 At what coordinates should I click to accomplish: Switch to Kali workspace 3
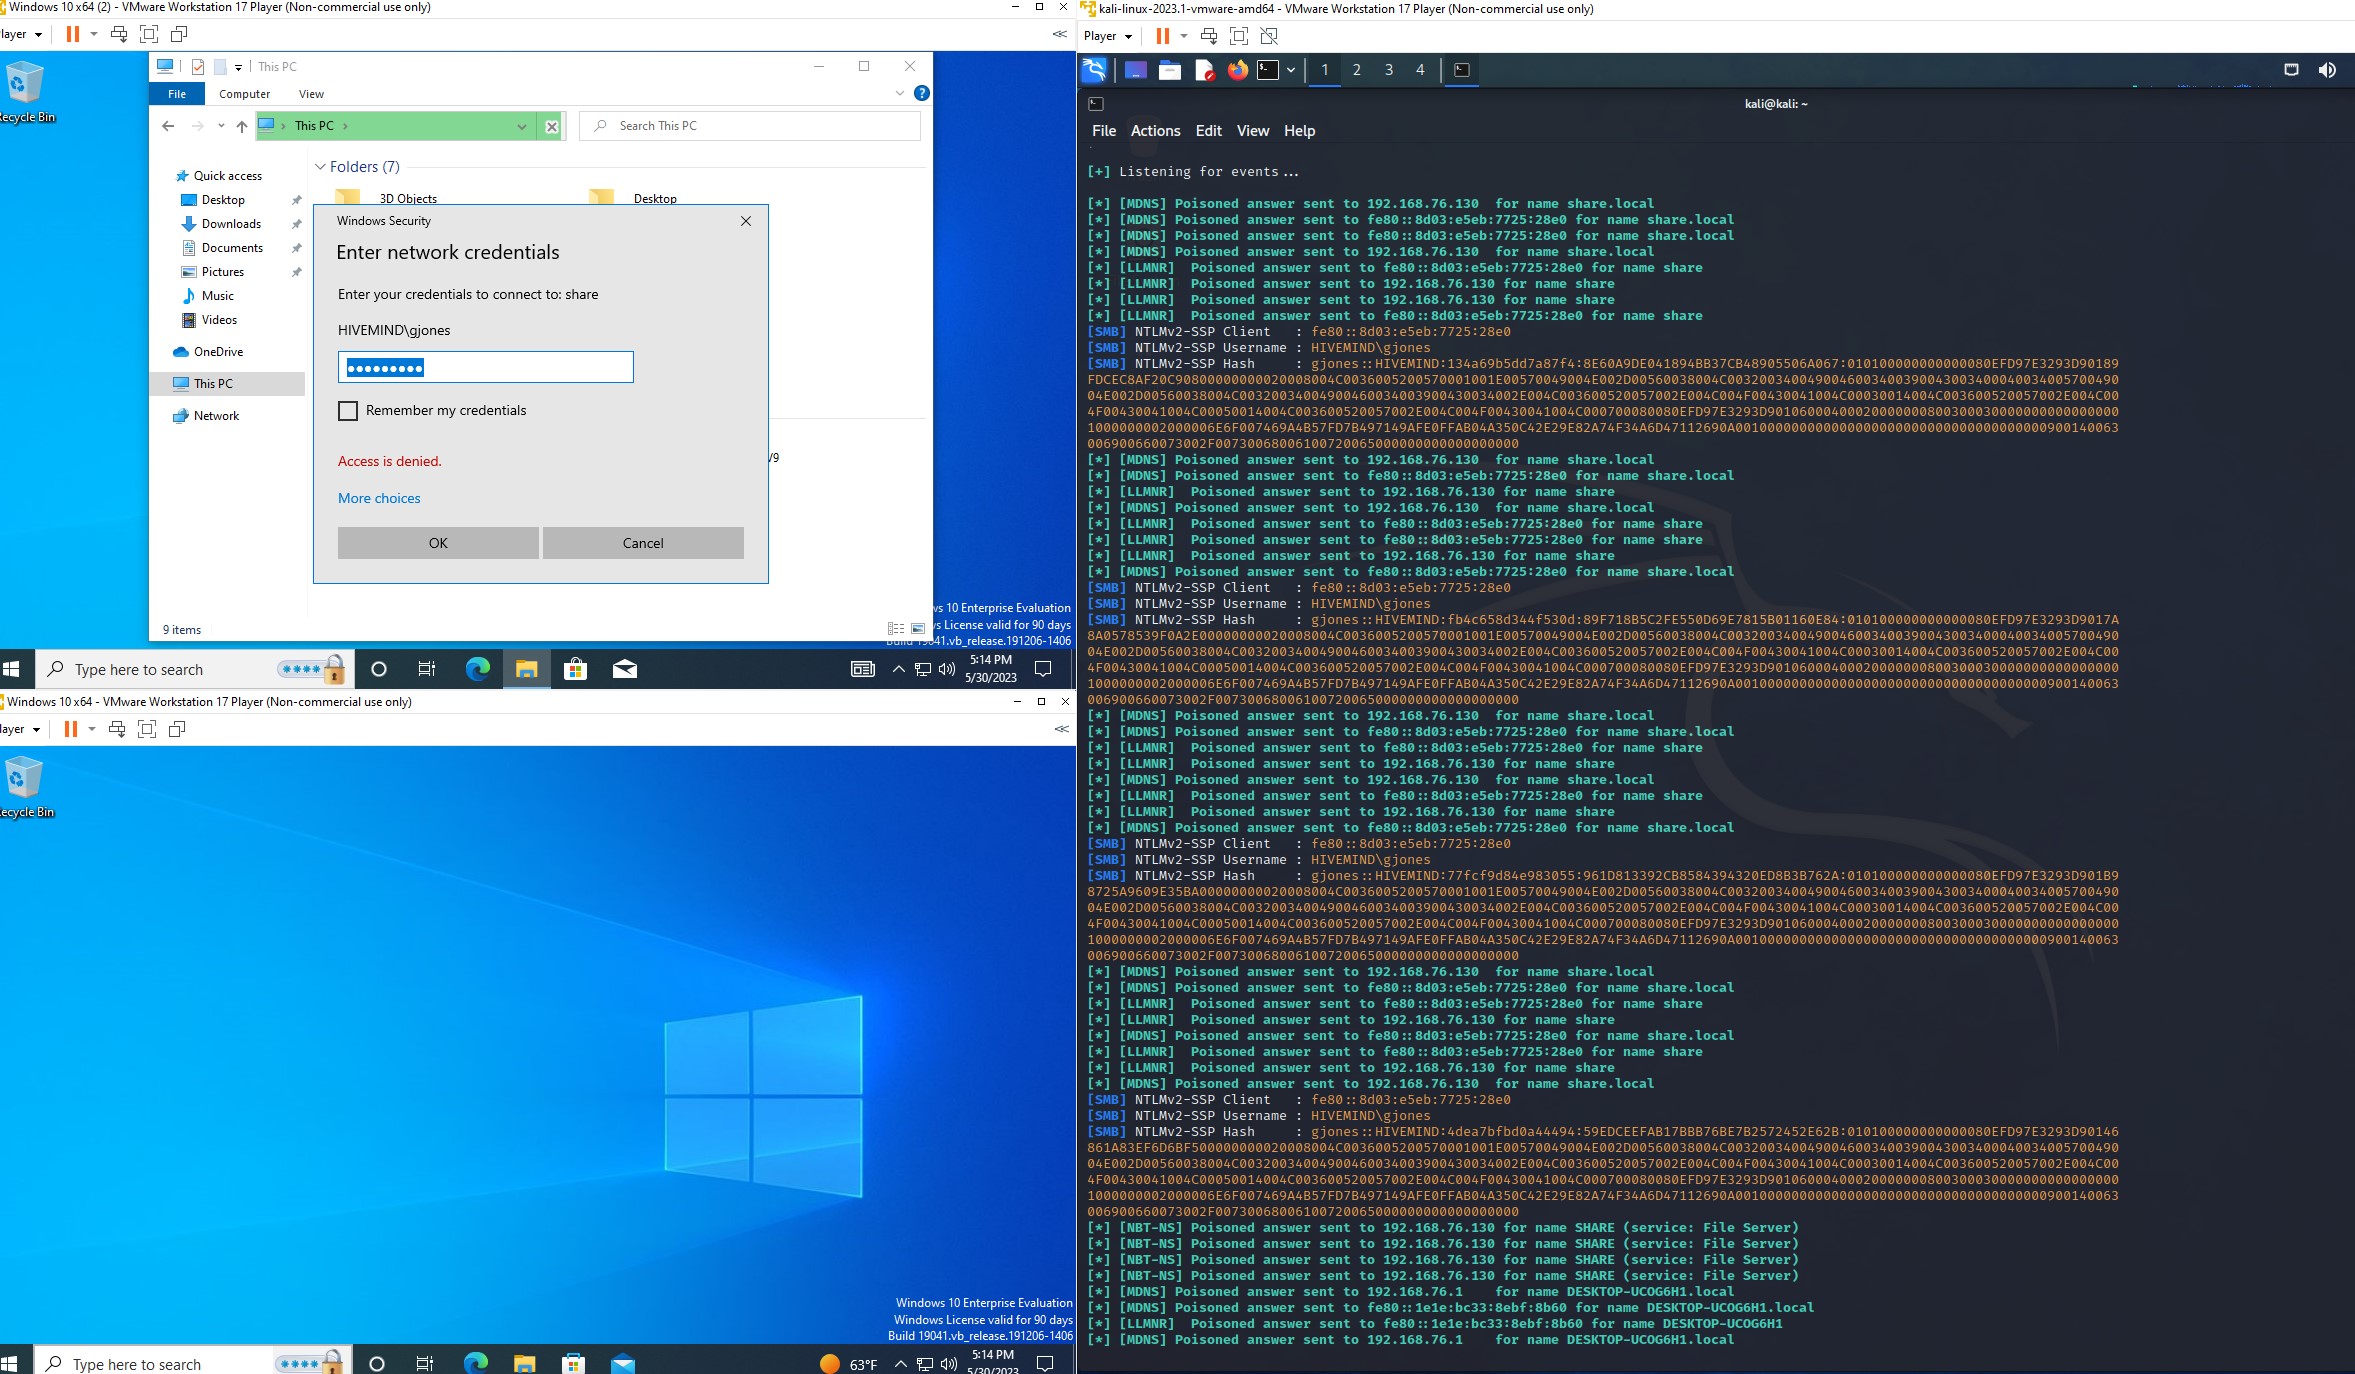[1388, 70]
